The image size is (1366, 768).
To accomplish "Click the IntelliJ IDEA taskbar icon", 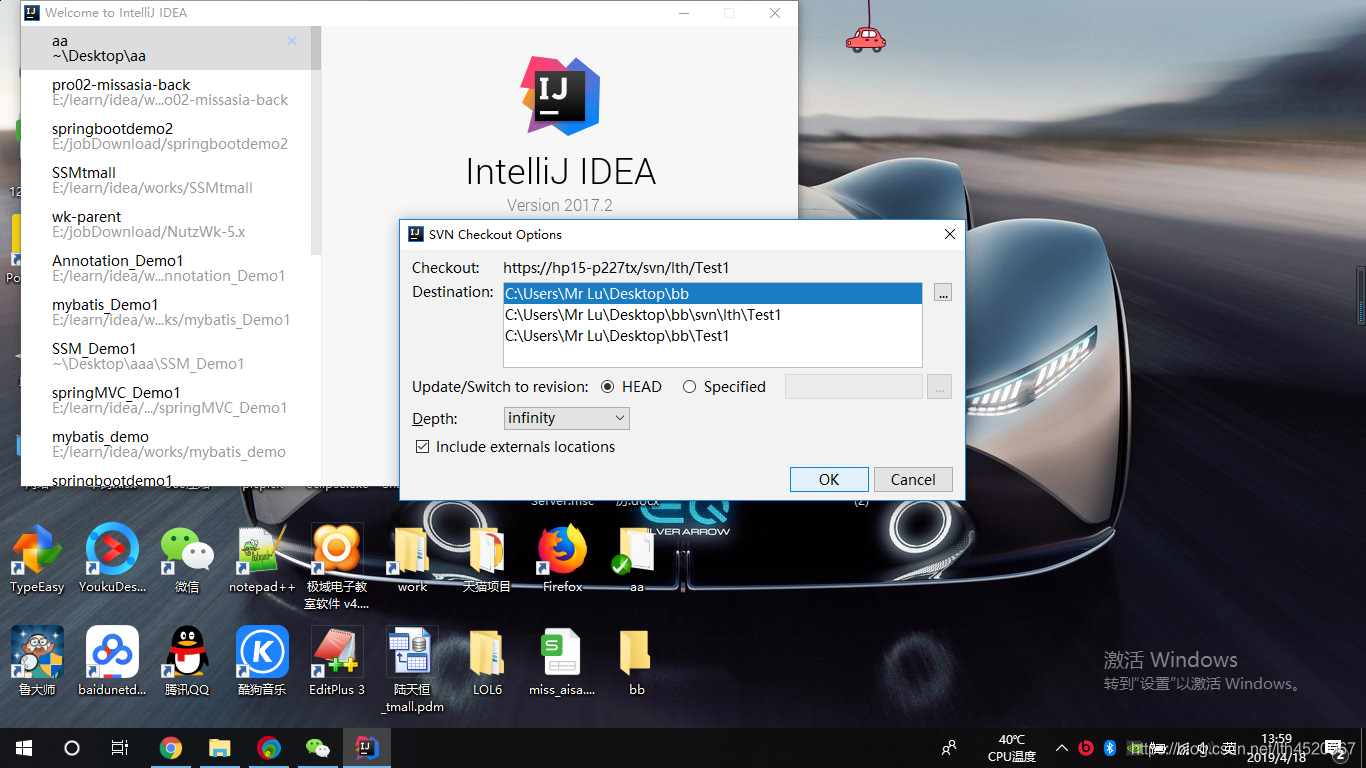I will pyautogui.click(x=367, y=748).
